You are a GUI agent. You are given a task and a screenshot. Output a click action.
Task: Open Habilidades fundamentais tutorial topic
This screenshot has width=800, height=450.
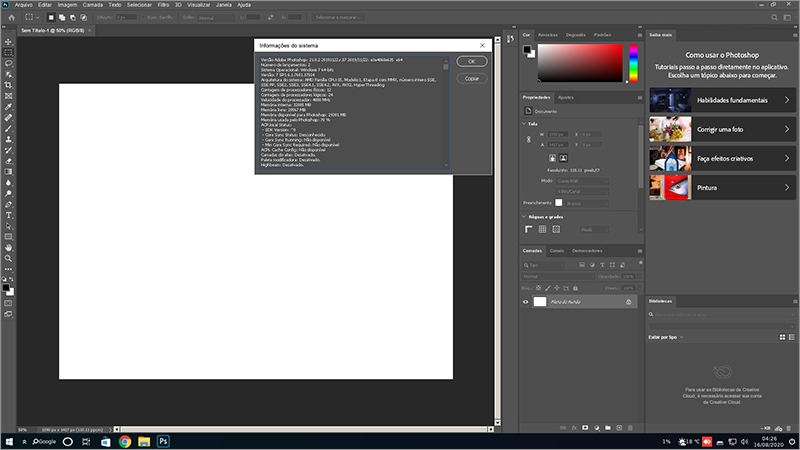pos(720,101)
